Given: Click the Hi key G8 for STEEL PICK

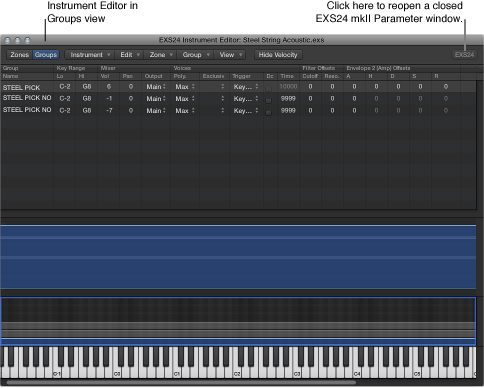Looking at the screenshot, I should 87,87.
